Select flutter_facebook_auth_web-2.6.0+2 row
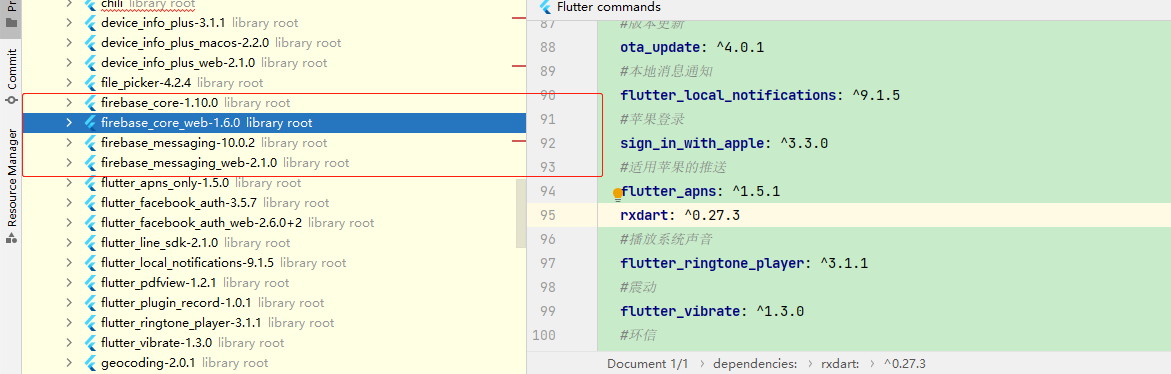 click(x=273, y=222)
